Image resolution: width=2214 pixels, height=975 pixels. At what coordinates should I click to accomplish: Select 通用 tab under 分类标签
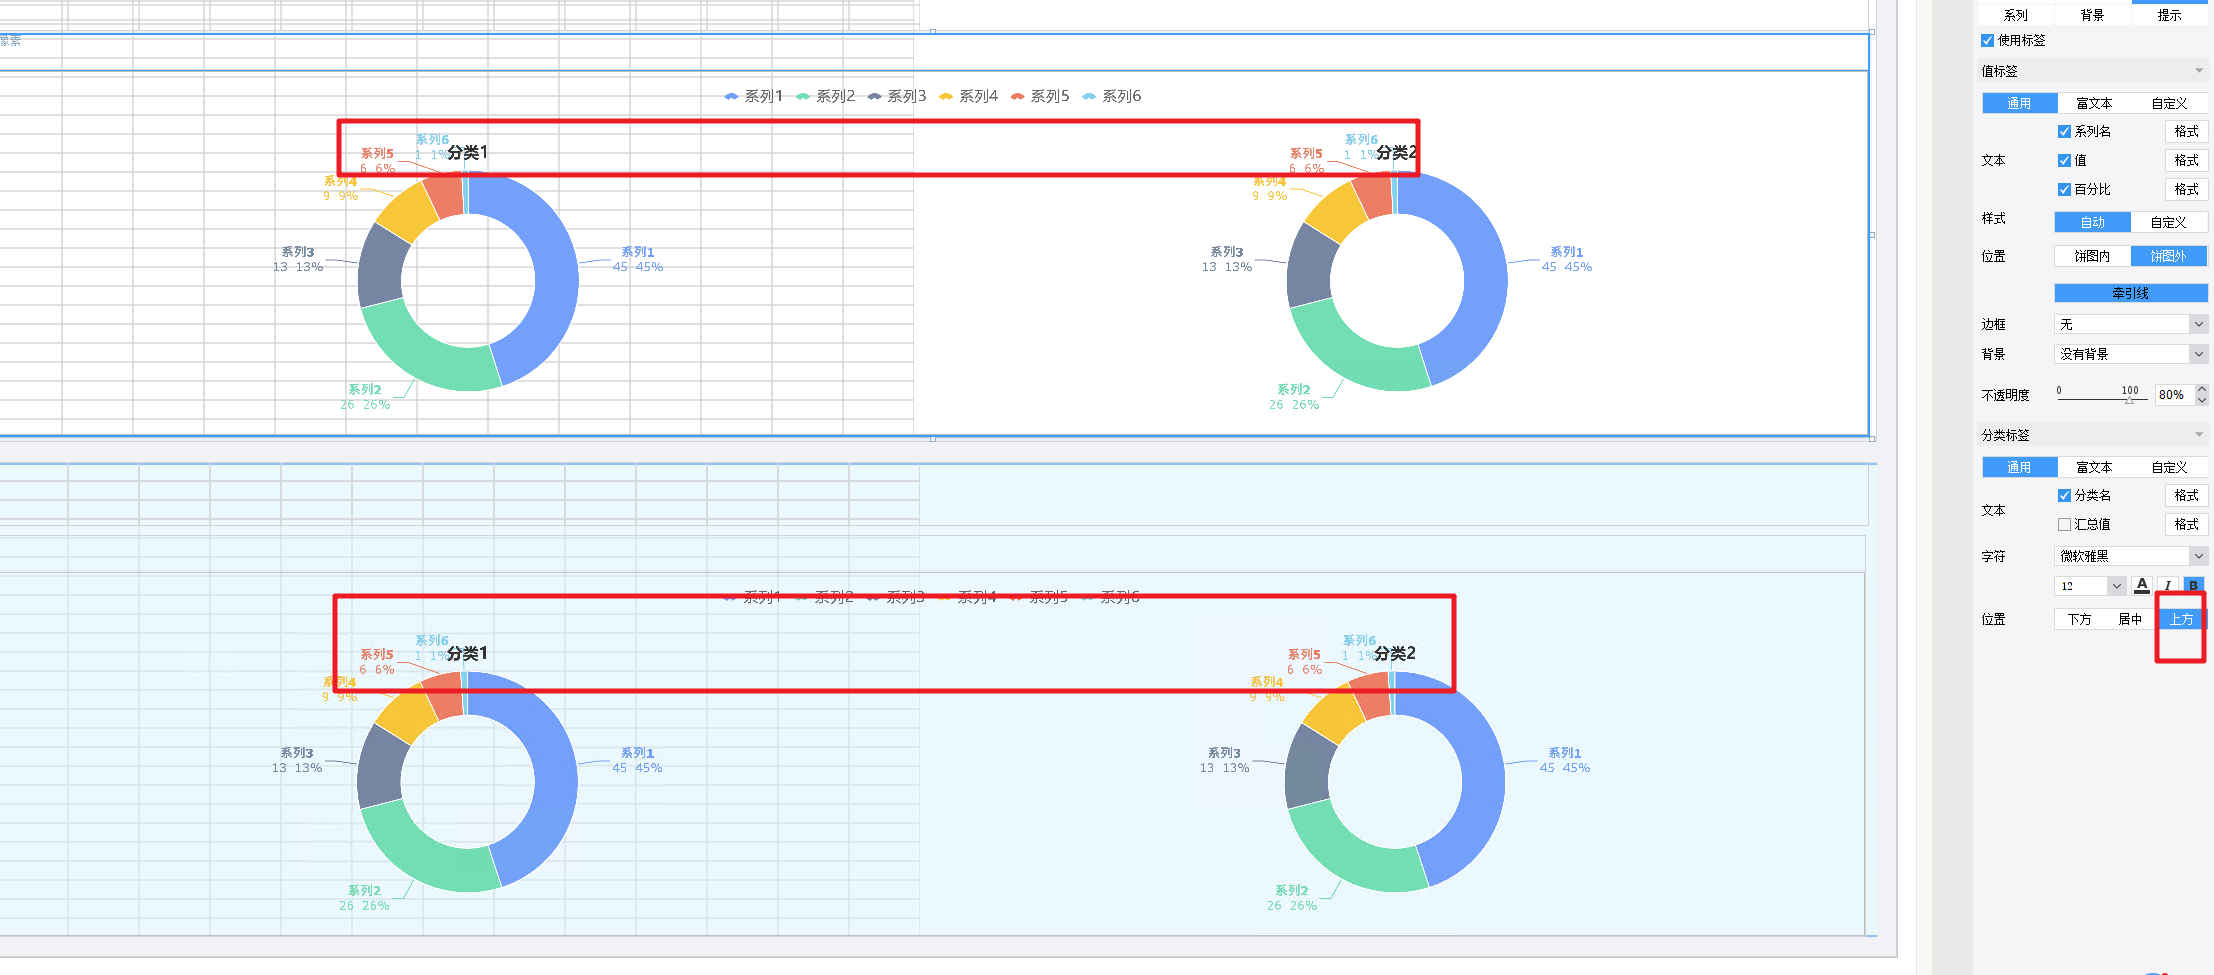point(2019,467)
